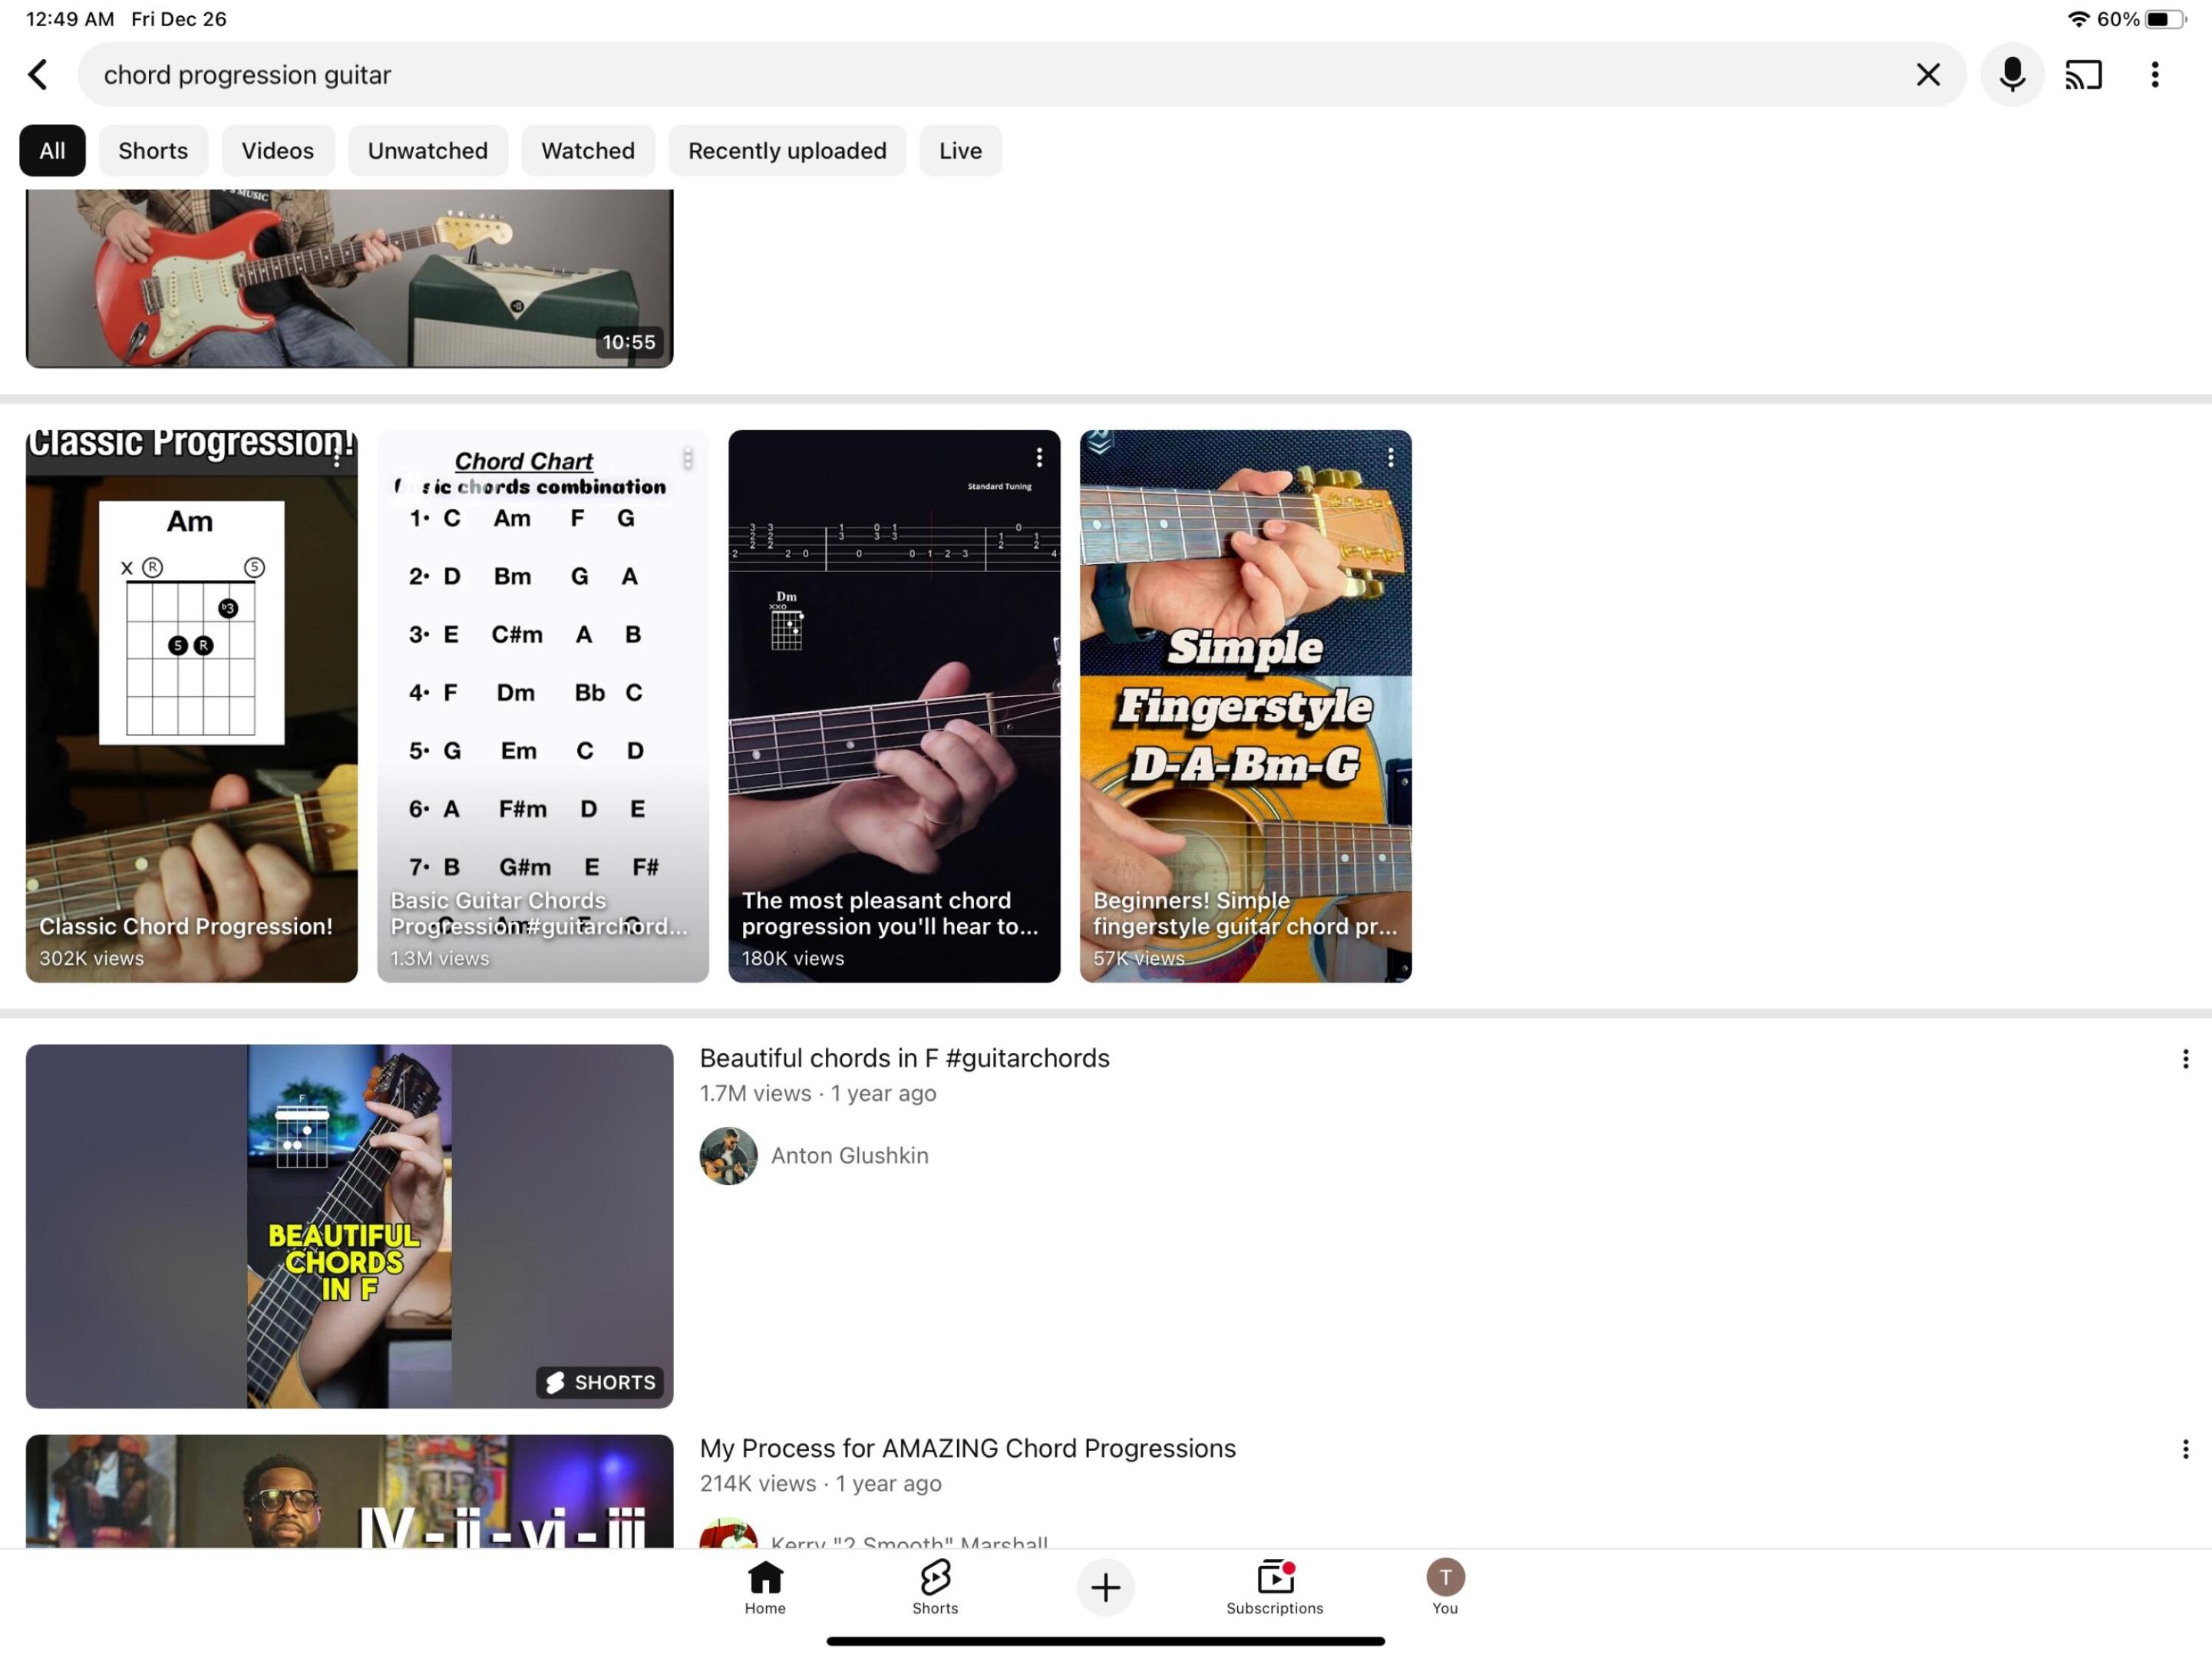Check the battery indicator icon

[2164, 19]
